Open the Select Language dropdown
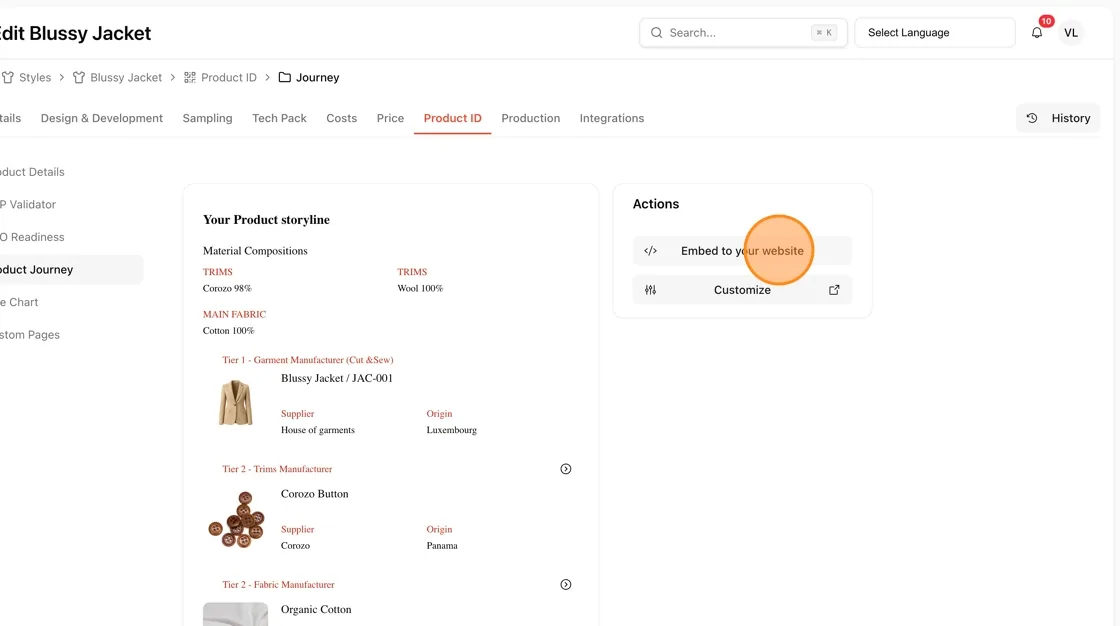The width and height of the screenshot is (1120, 626). point(934,33)
